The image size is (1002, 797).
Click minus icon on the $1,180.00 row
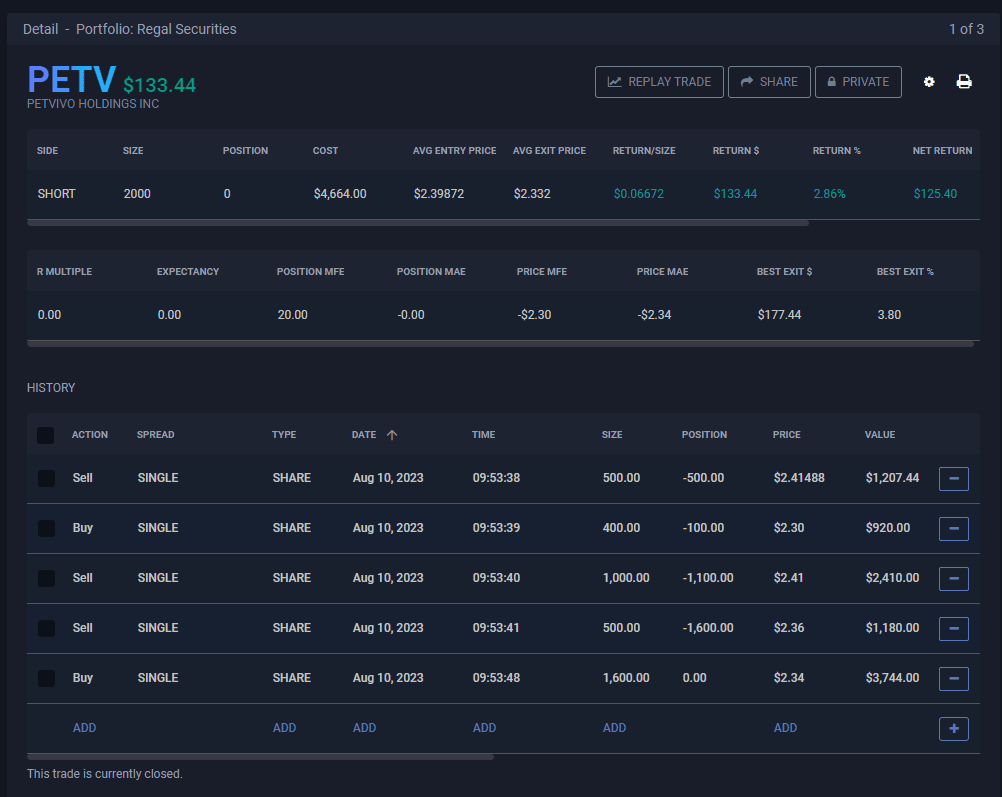pyautogui.click(x=953, y=629)
